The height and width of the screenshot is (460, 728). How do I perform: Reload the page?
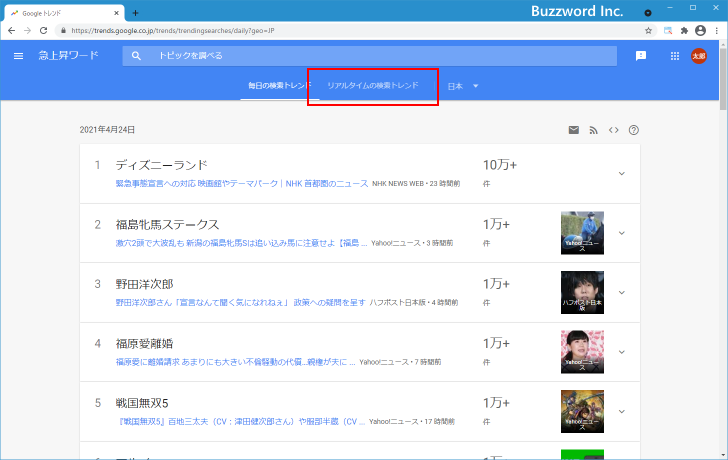point(44,31)
